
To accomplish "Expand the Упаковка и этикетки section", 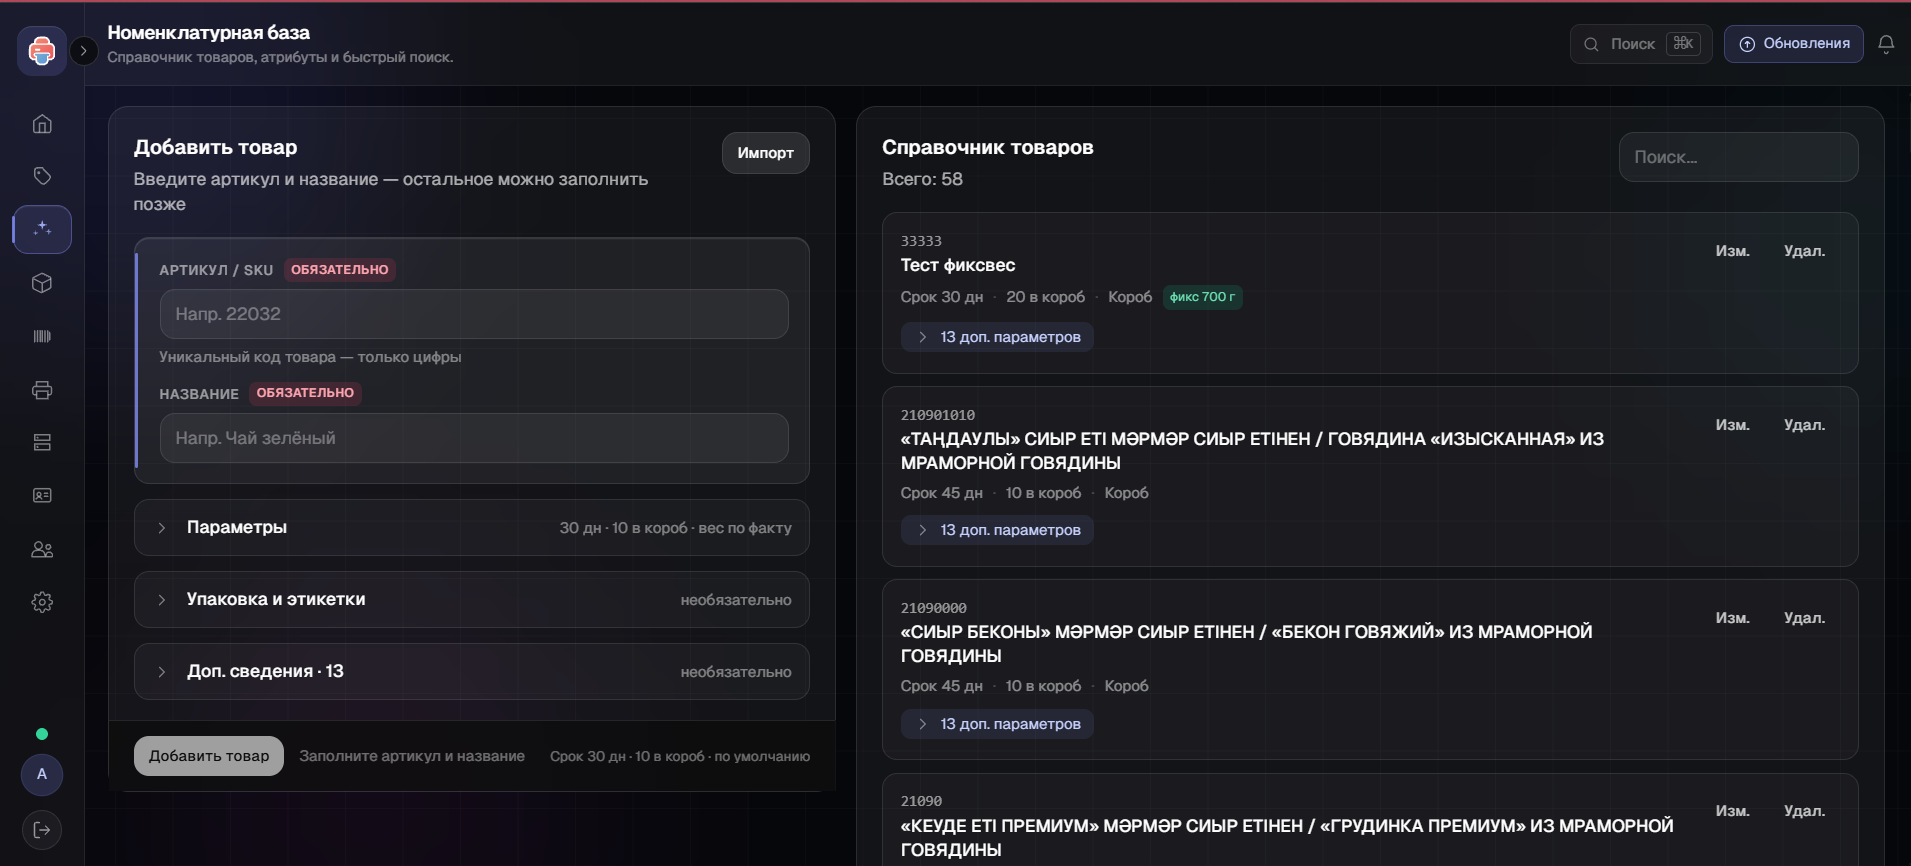I will 472,599.
